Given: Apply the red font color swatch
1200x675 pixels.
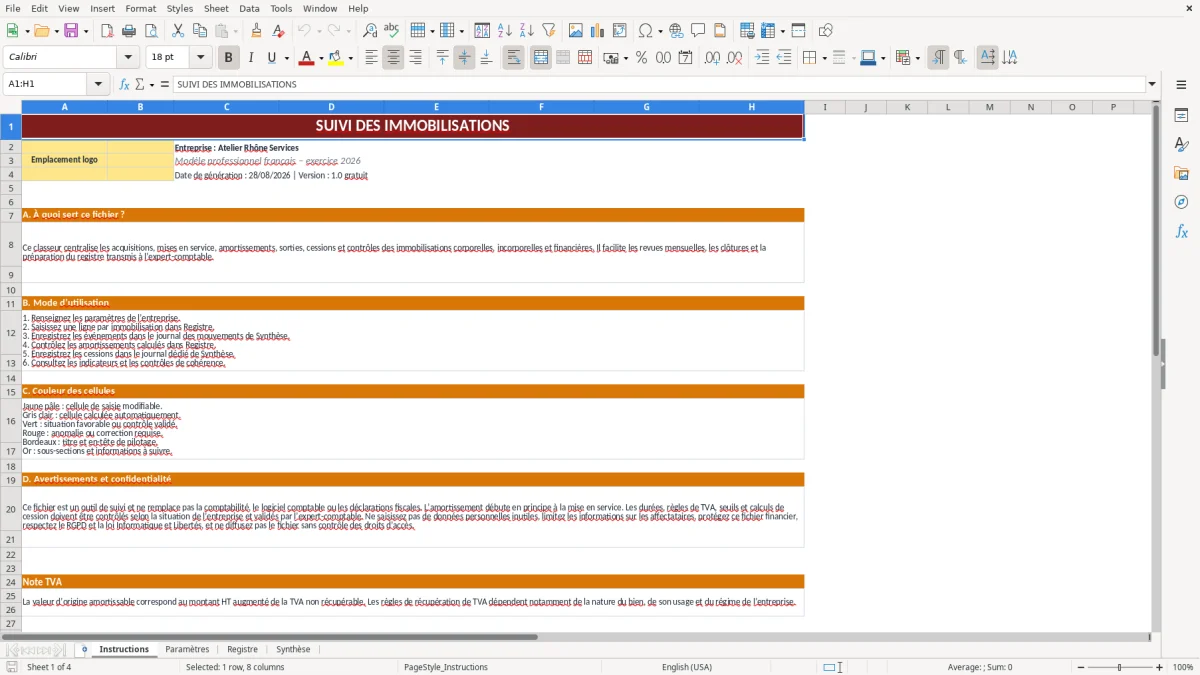Looking at the screenshot, I should (x=304, y=58).
